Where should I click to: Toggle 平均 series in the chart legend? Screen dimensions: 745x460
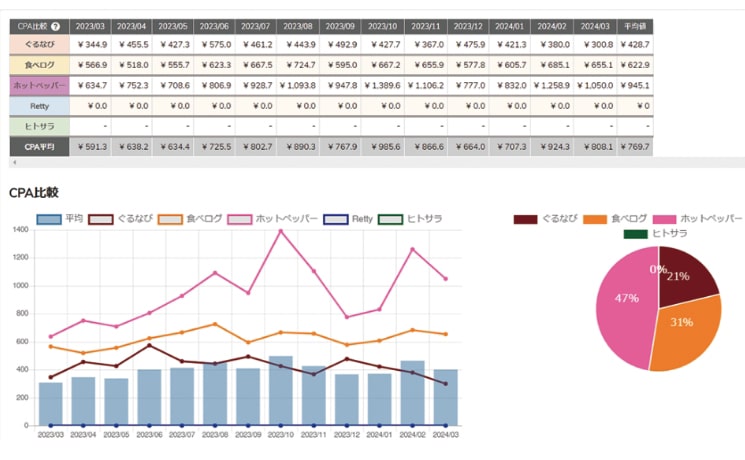49,217
